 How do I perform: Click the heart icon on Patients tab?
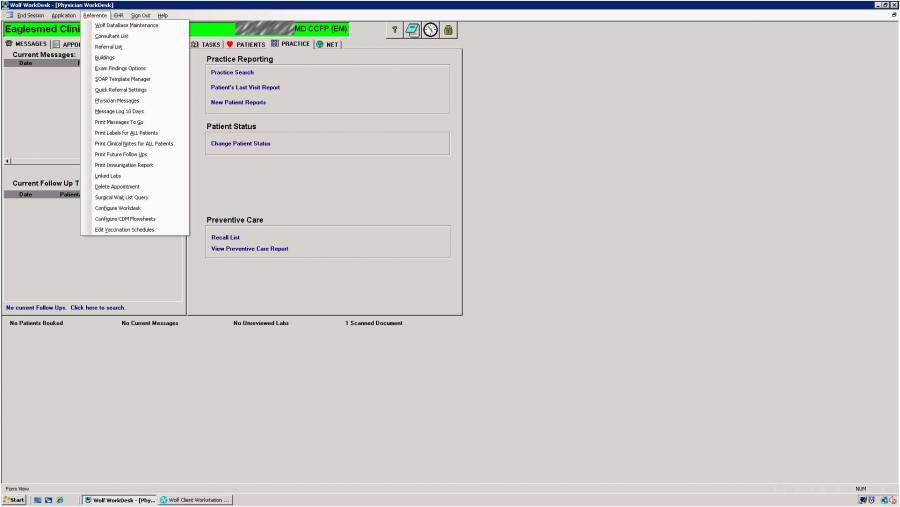click(x=229, y=44)
